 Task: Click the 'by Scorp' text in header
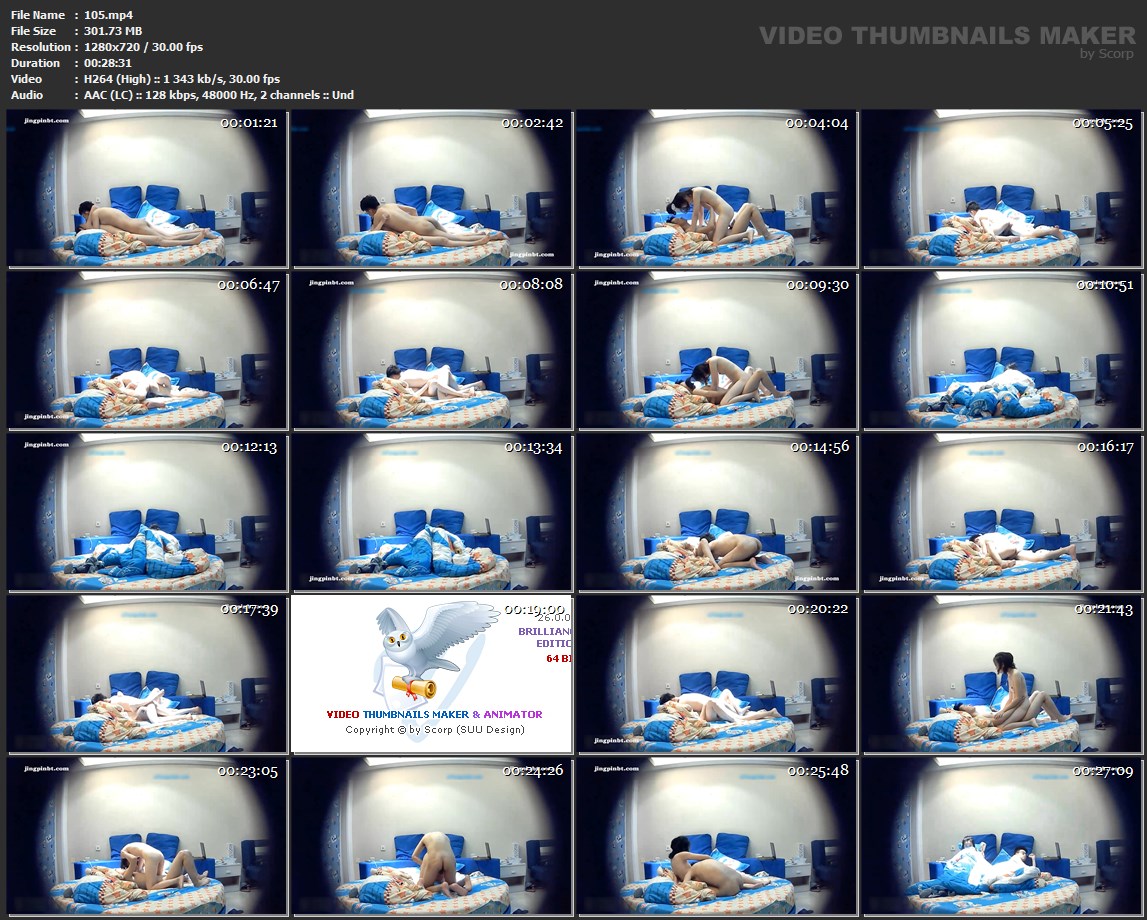(x=1107, y=55)
